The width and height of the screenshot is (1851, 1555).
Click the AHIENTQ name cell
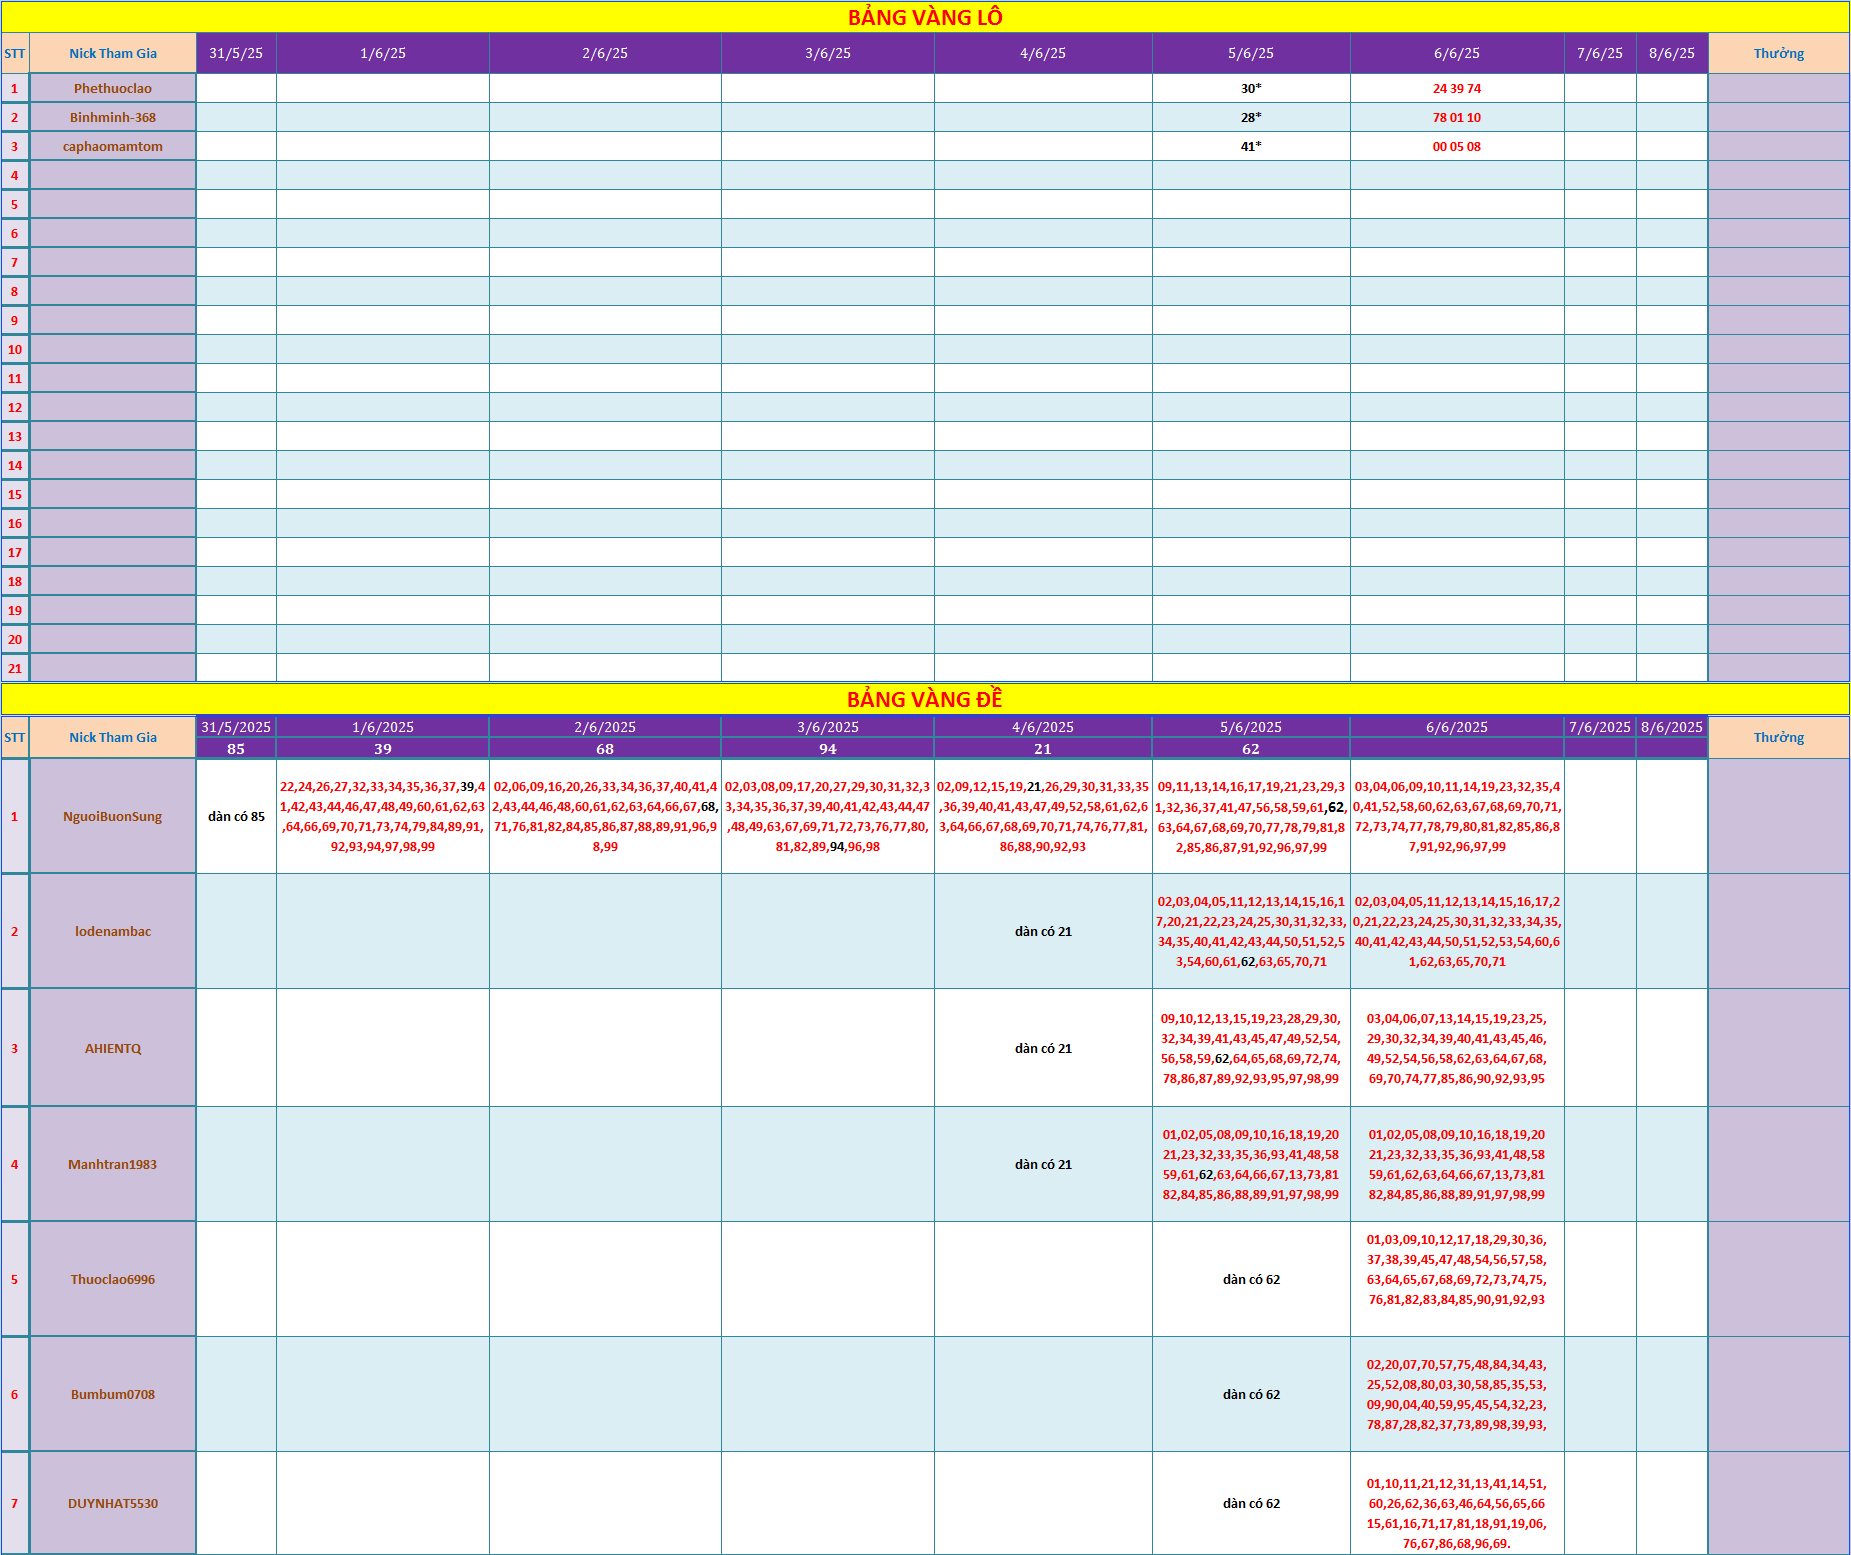click(x=113, y=1048)
